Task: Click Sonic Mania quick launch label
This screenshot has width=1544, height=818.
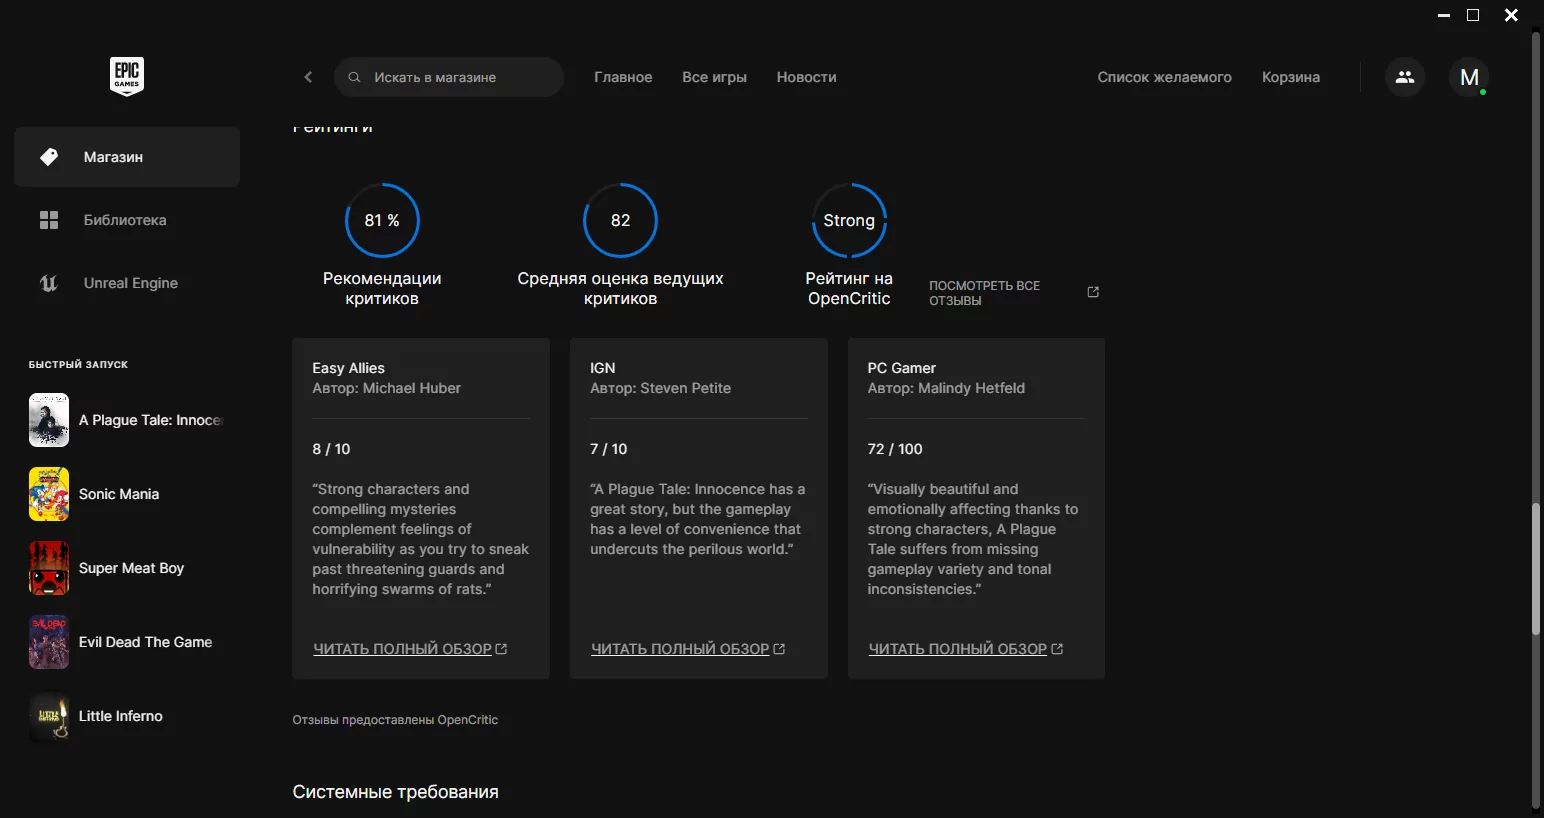Action: [x=119, y=494]
